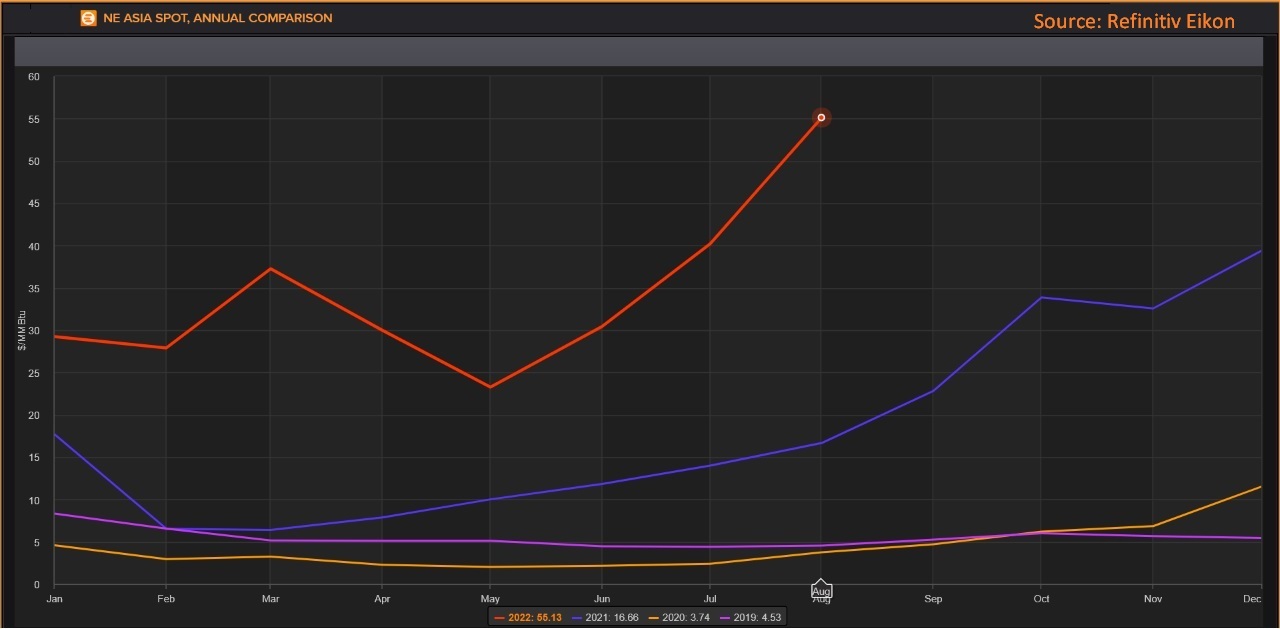Image resolution: width=1280 pixels, height=629 pixels.
Task: Click the highlighted August 2022 data point marker
Action: click(821, 118)
